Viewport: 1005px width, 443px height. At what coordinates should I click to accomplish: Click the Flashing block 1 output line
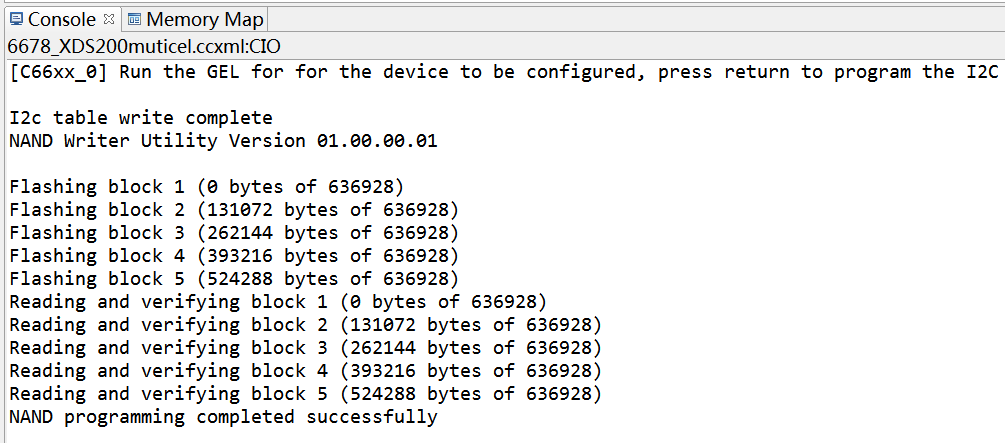click(x=206, y=187)
